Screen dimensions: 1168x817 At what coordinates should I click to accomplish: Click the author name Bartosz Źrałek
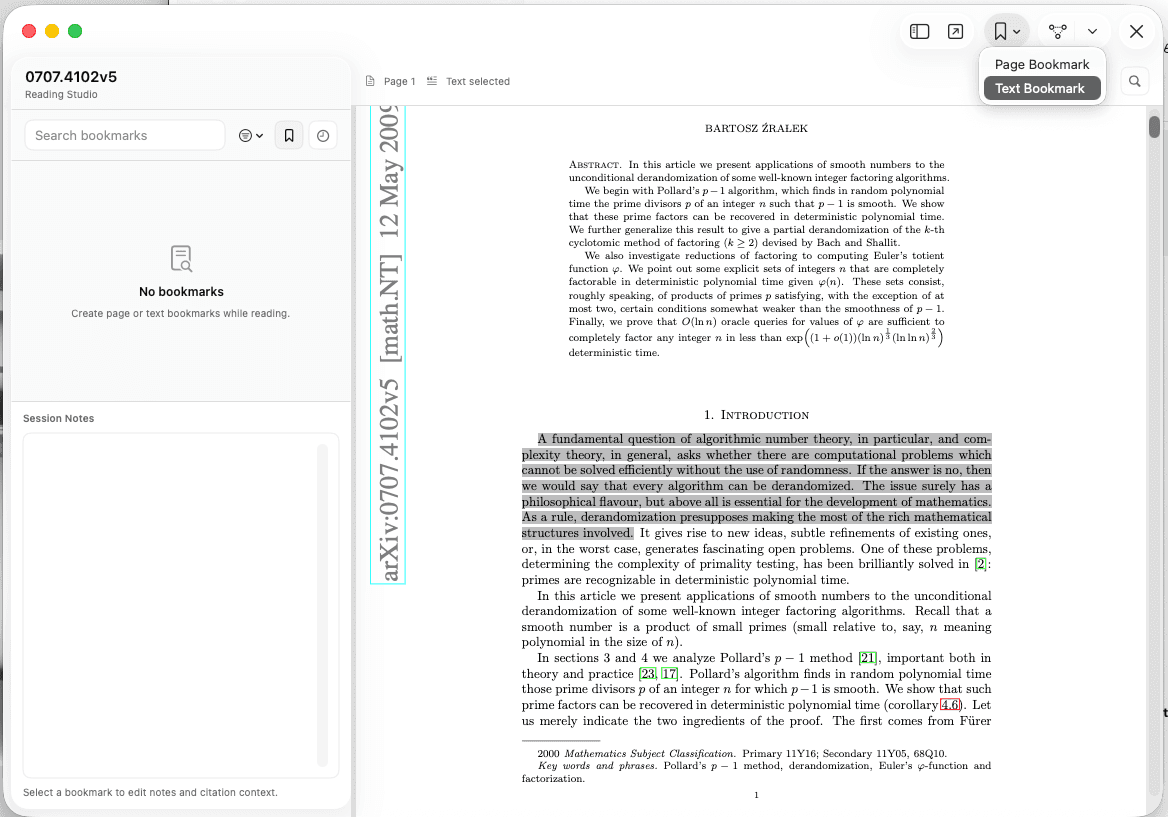coord(756,128)
